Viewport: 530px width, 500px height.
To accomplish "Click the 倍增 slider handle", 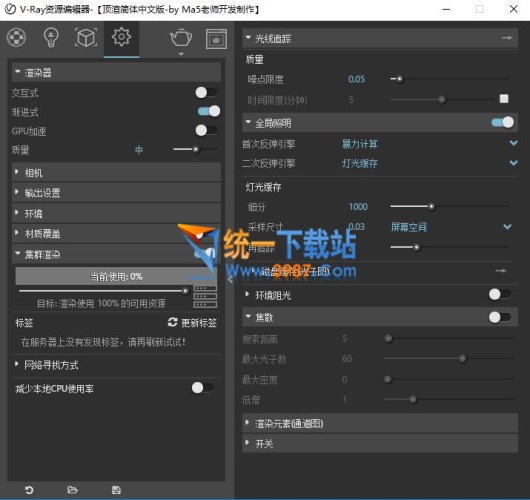I will (x=413, y=399).
